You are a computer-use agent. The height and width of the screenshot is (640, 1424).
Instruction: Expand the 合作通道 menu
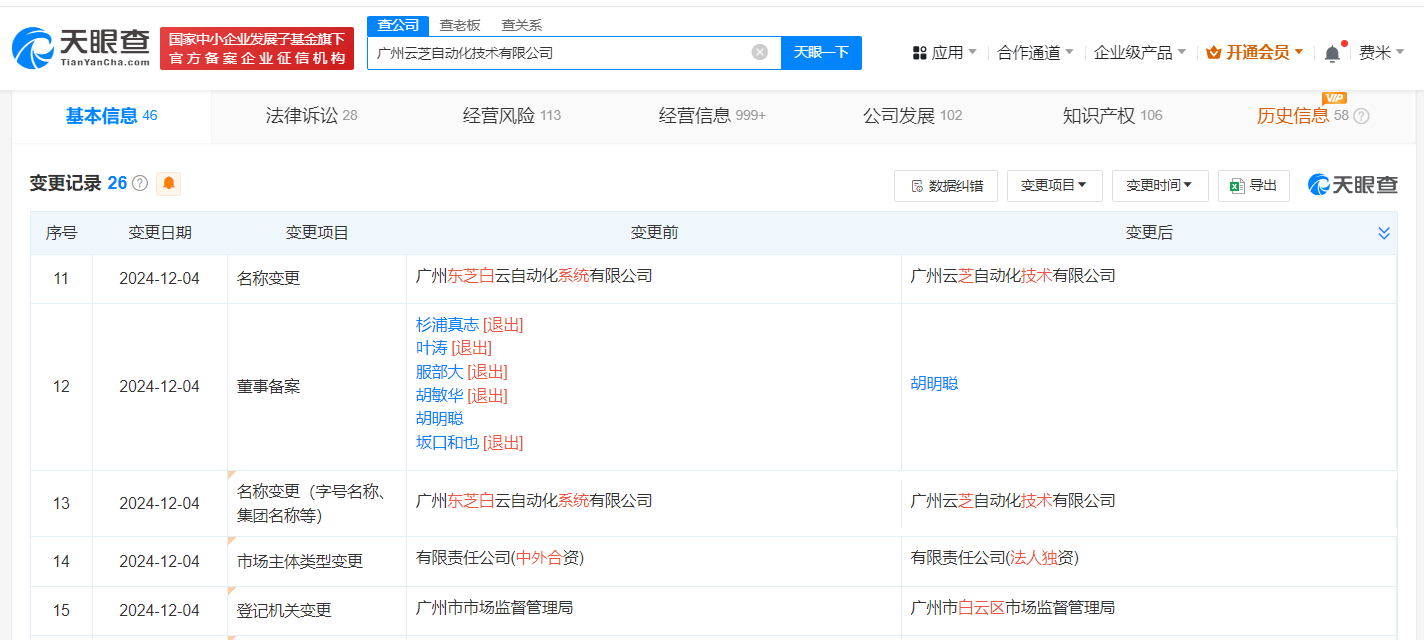1036,53
